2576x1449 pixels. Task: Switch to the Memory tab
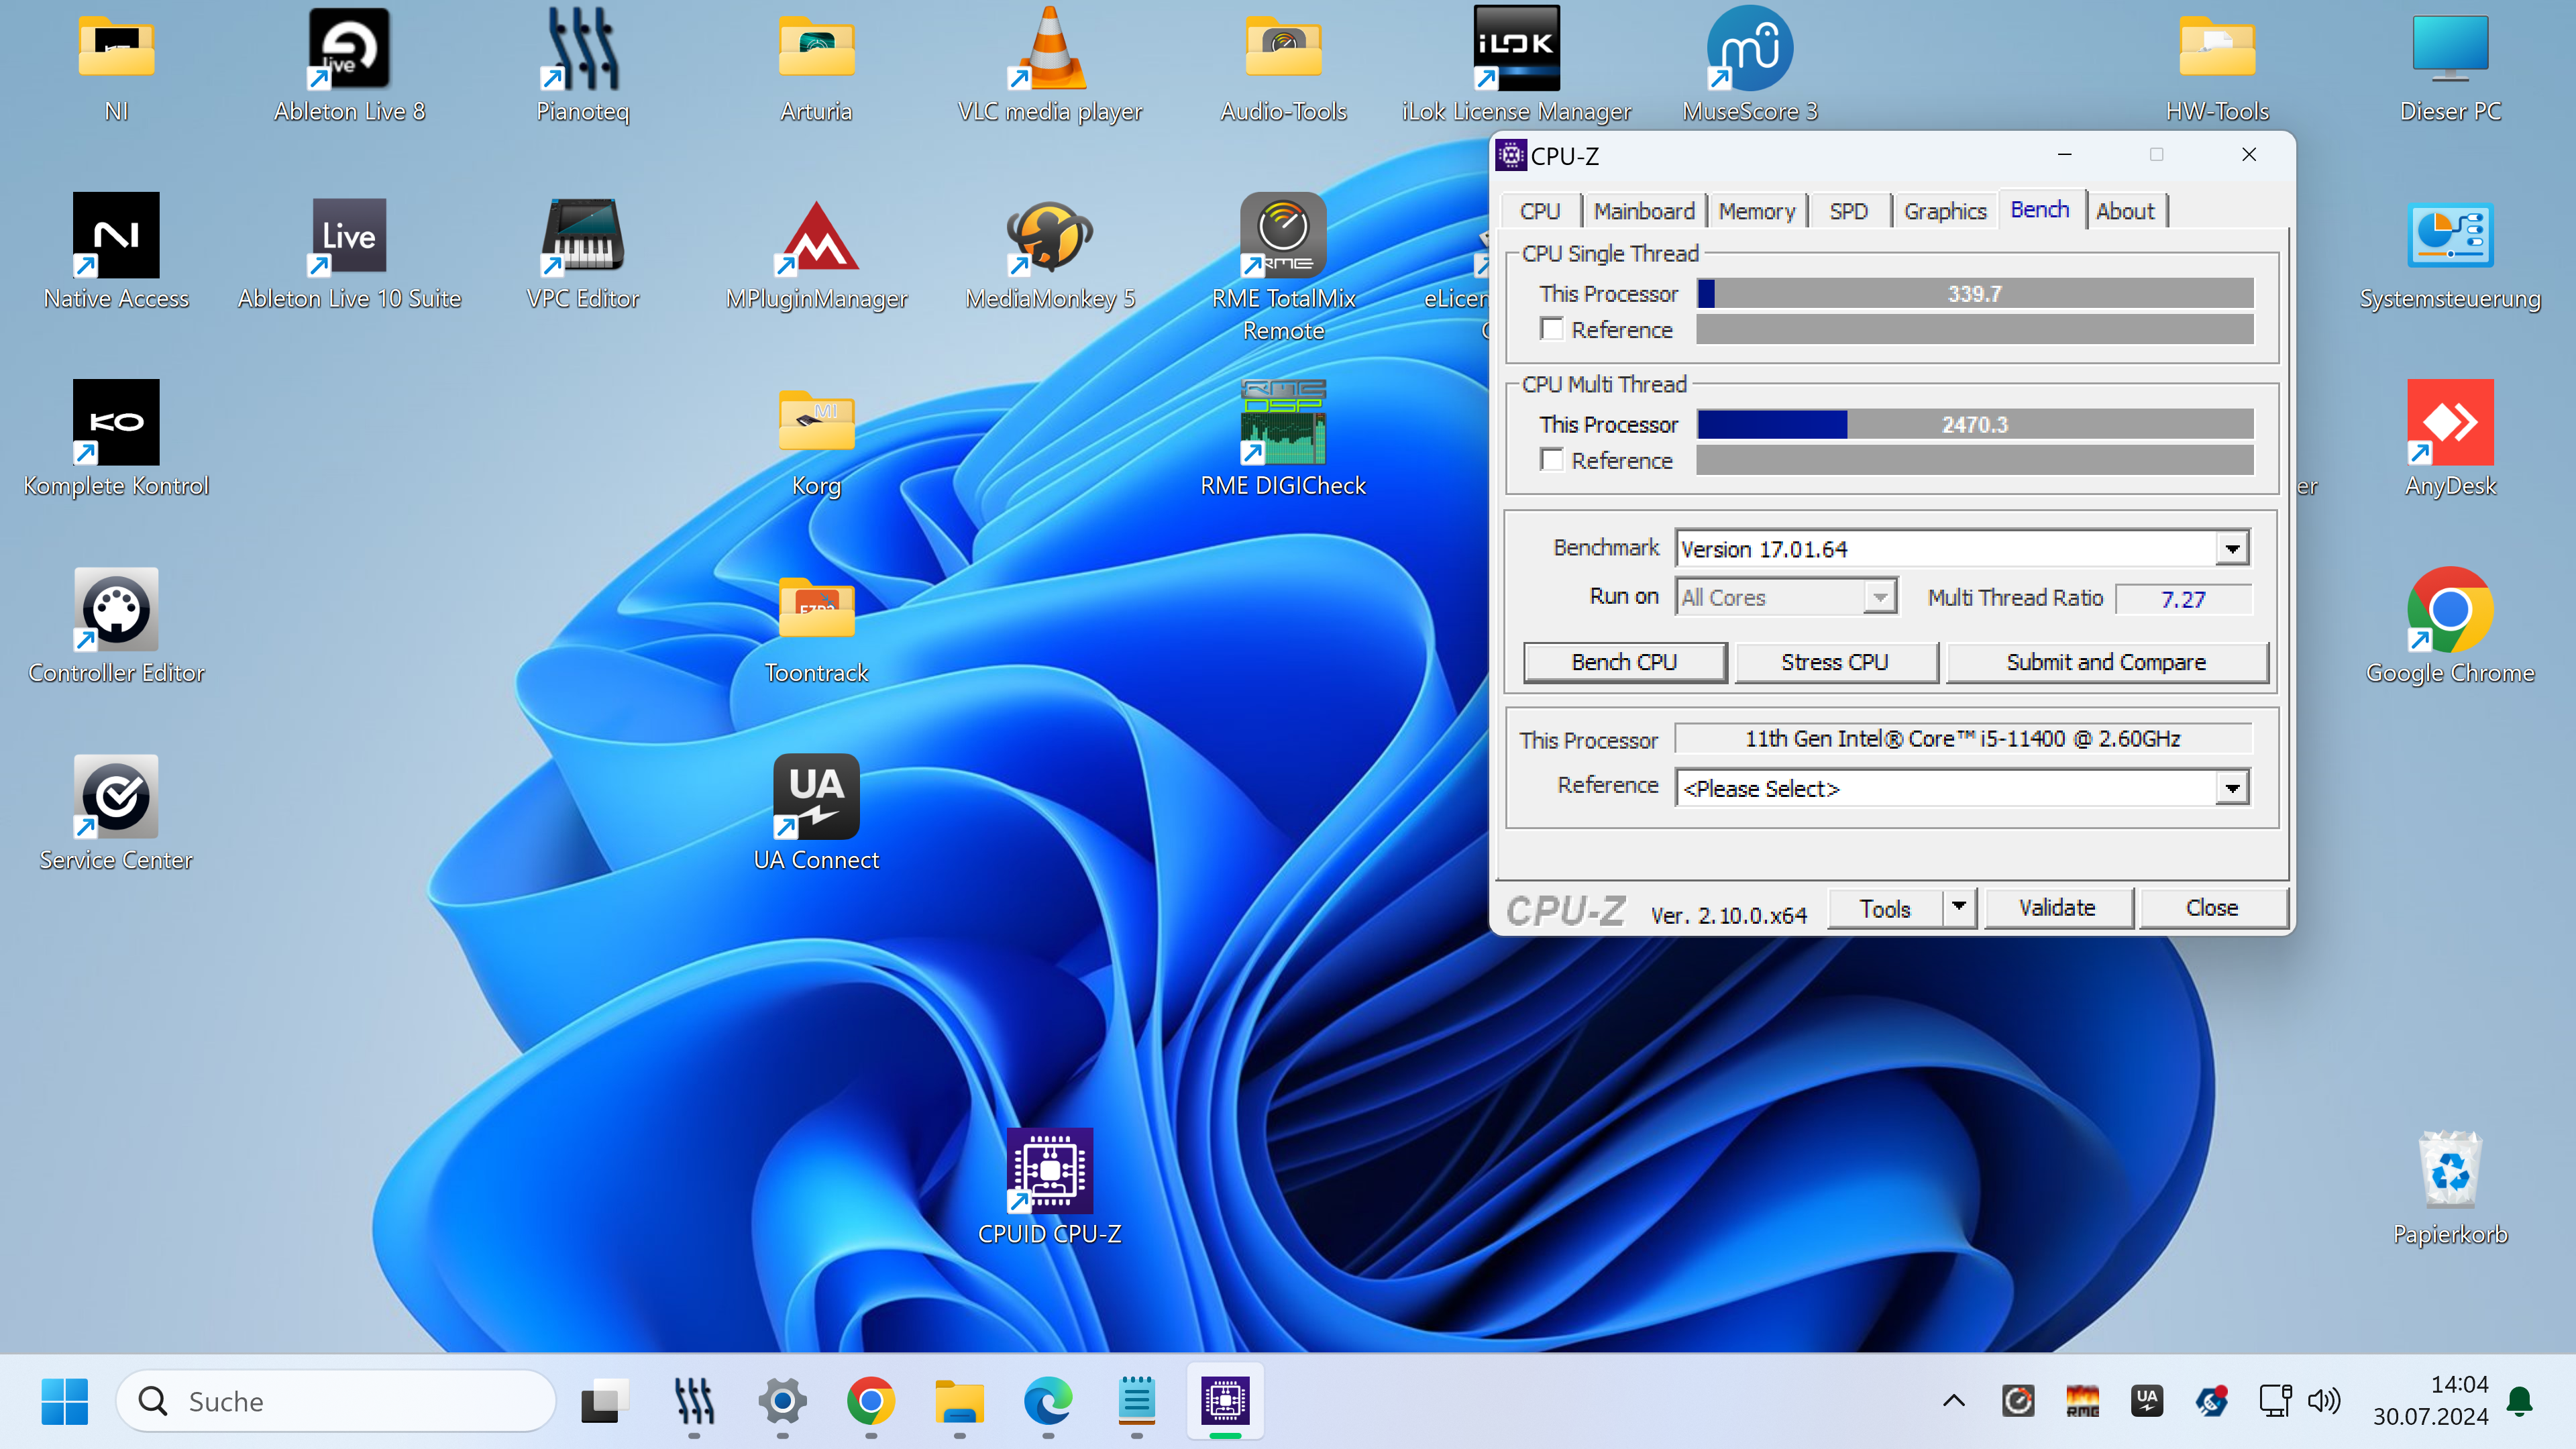pos(1757,211)
